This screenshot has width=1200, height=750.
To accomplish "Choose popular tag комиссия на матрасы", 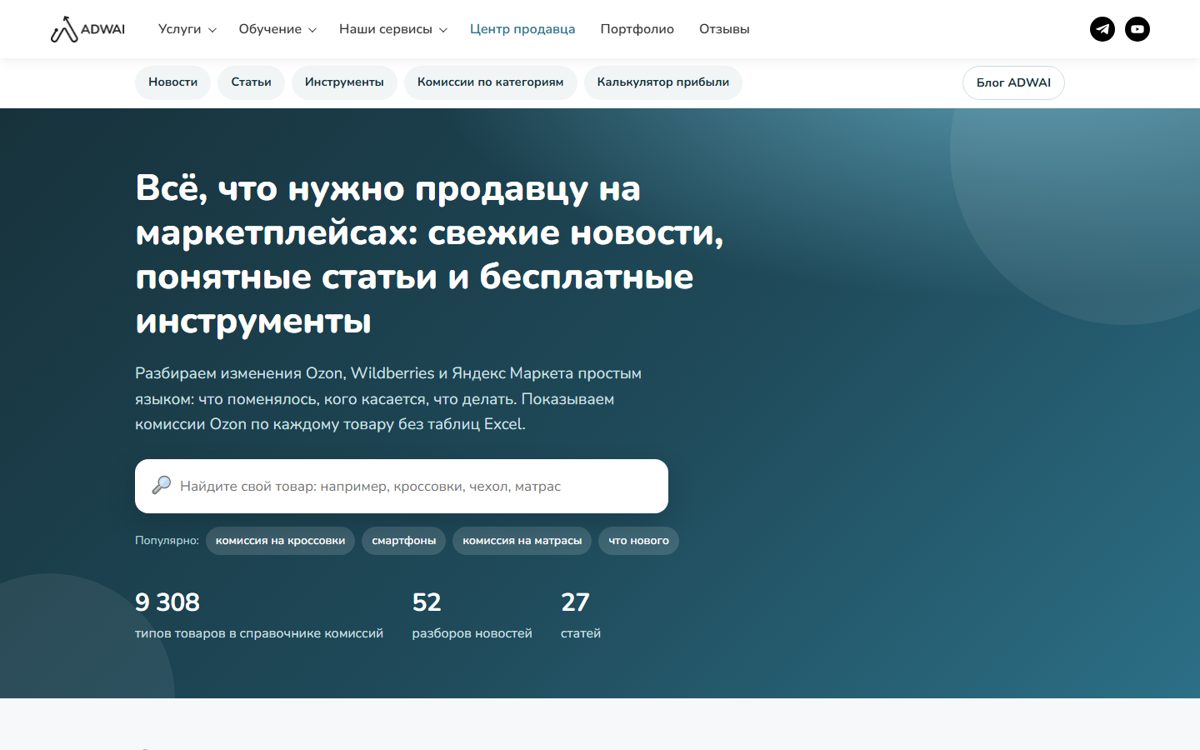I will pyautogui.click(x=522, y=541).
